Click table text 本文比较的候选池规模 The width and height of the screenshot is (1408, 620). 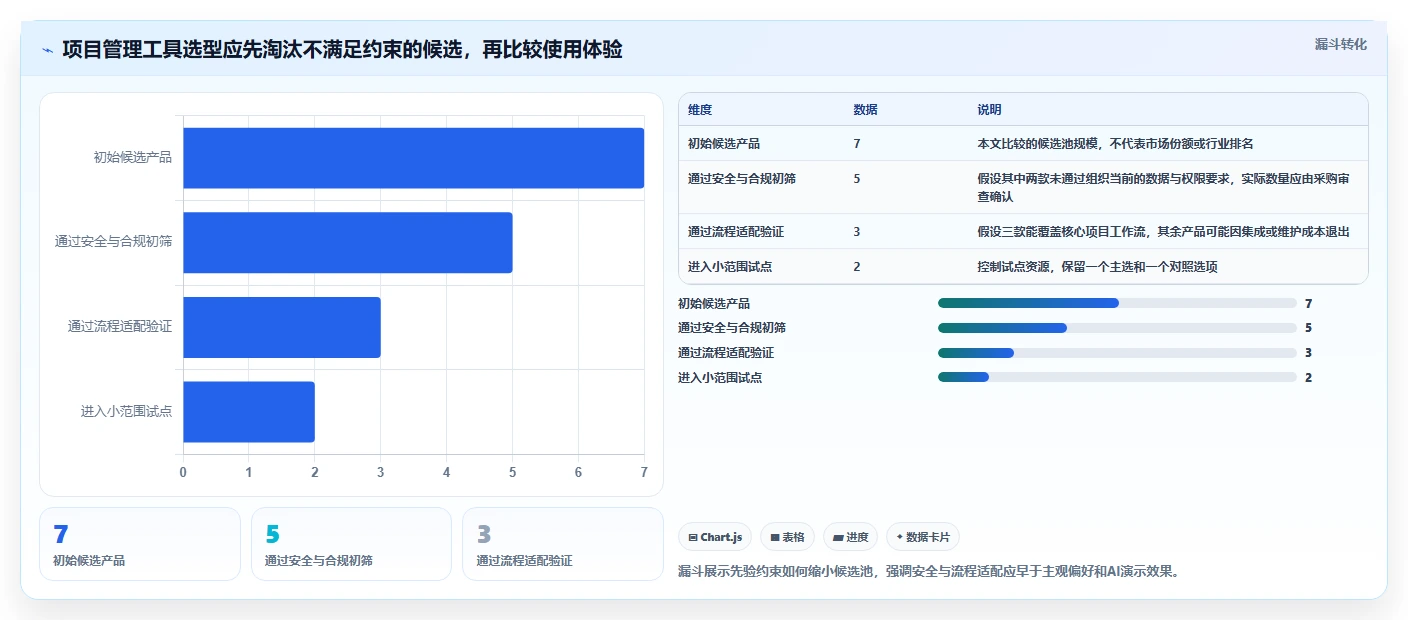pos(1037,144)
